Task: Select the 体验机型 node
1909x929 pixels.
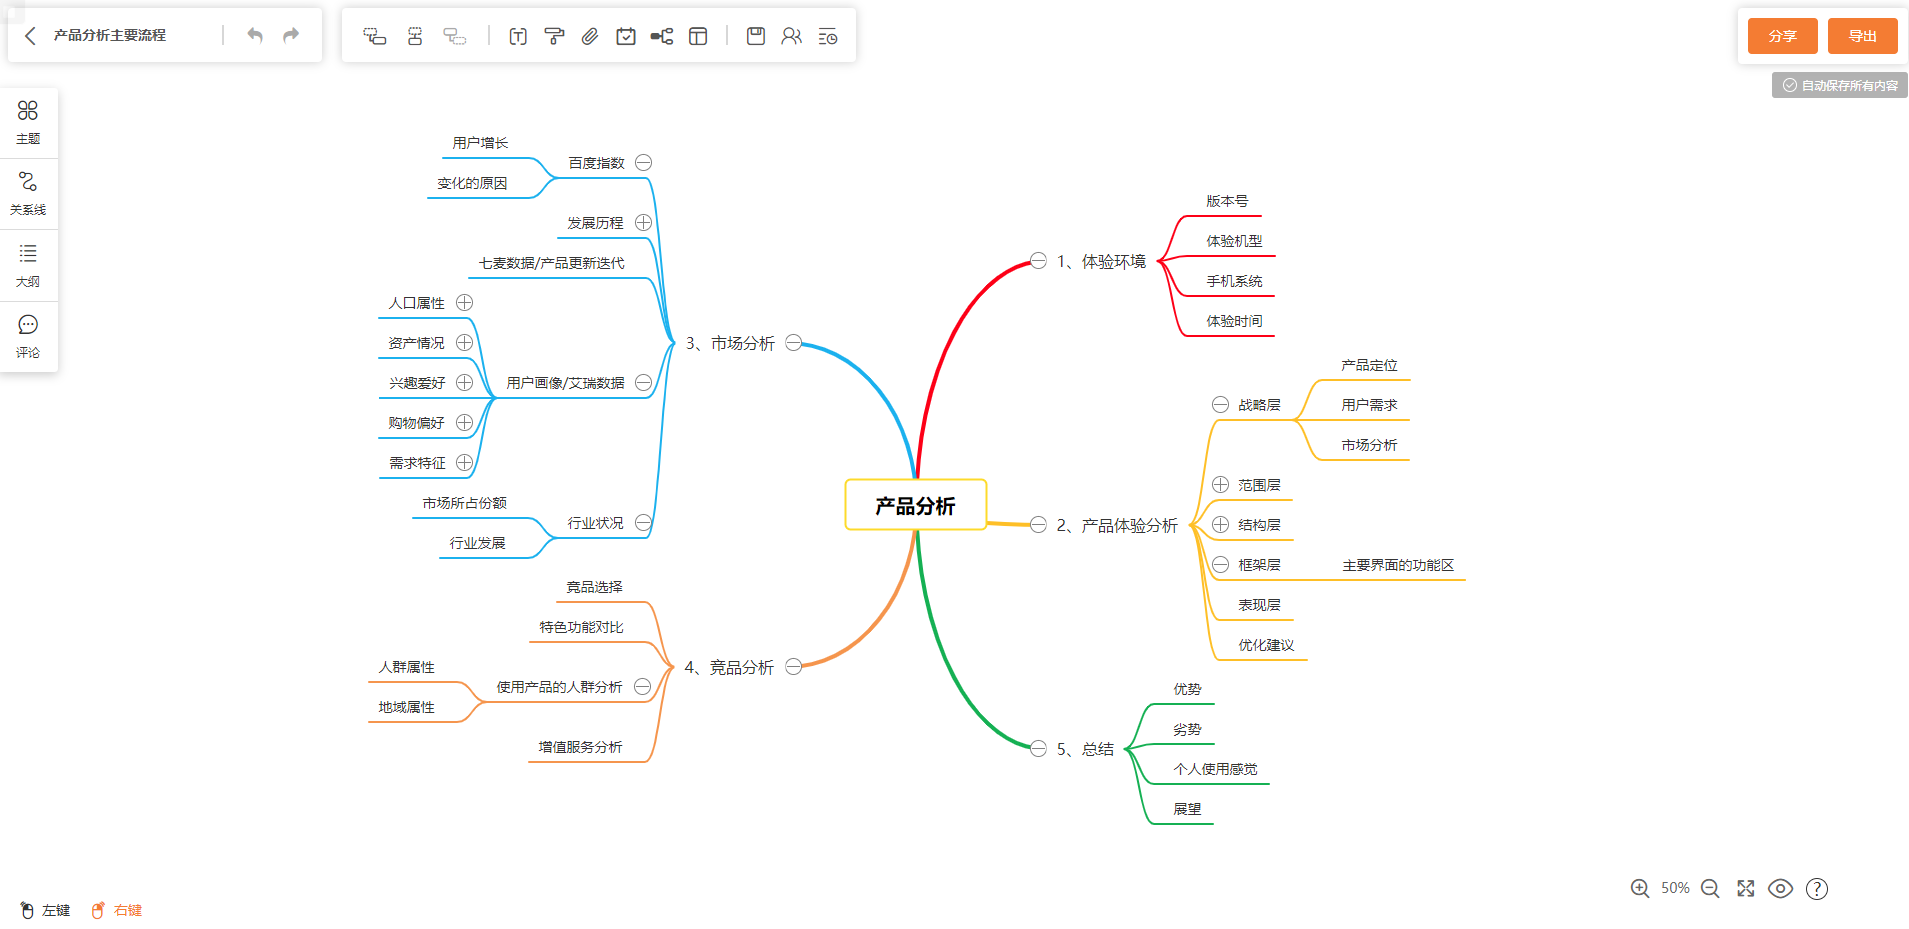Action: [1234, 241]
